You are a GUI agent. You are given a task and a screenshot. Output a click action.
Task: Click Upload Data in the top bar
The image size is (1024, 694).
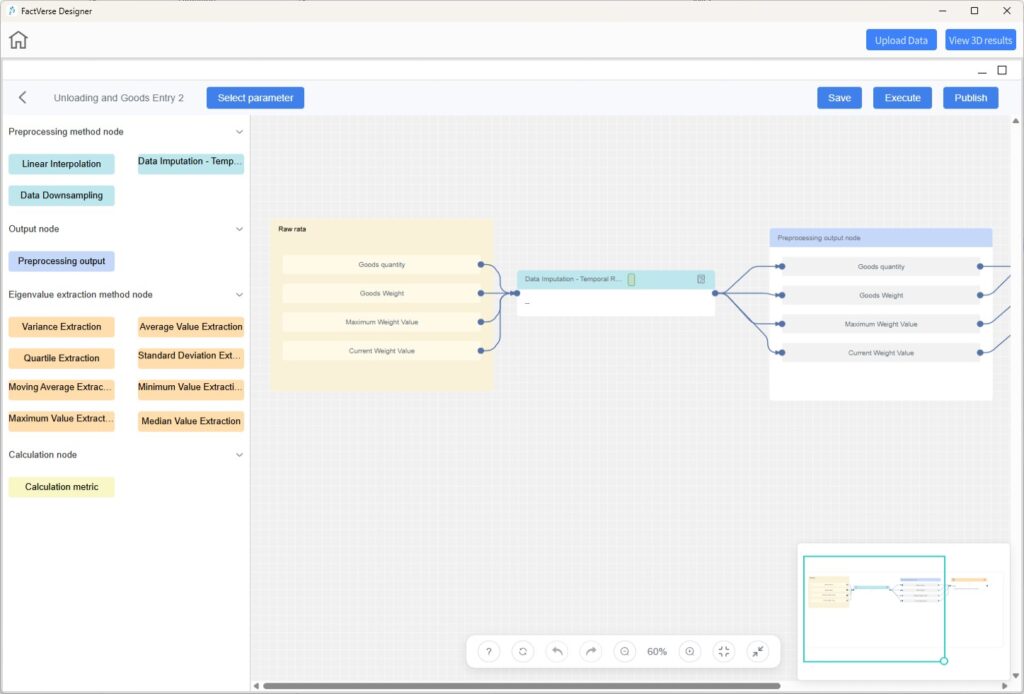click(901, 40)
